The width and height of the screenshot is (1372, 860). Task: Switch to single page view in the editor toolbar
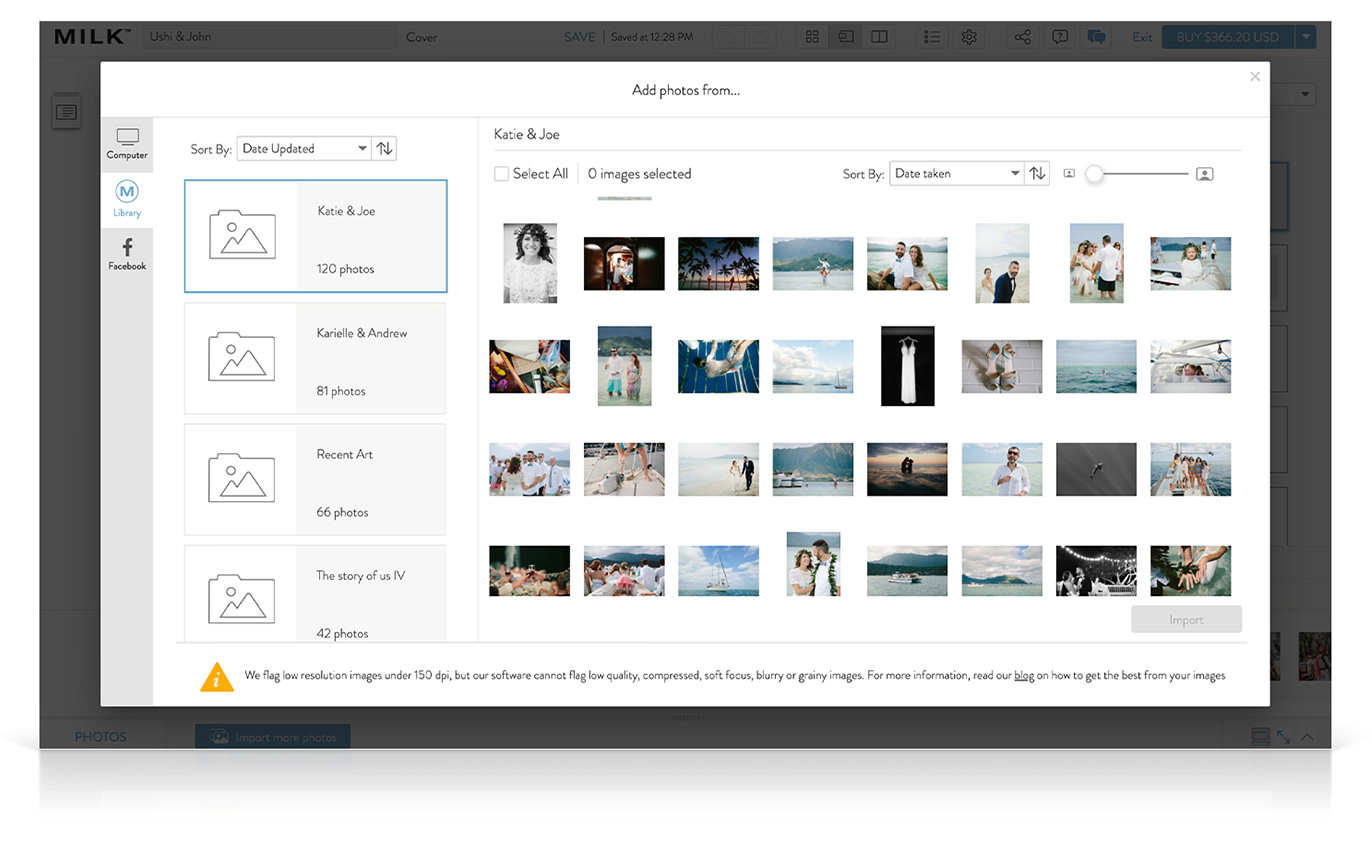point(846,37)
